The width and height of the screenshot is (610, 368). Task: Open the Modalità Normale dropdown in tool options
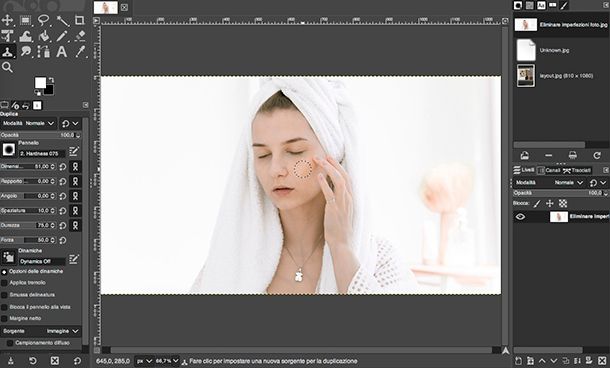point(28,124)
